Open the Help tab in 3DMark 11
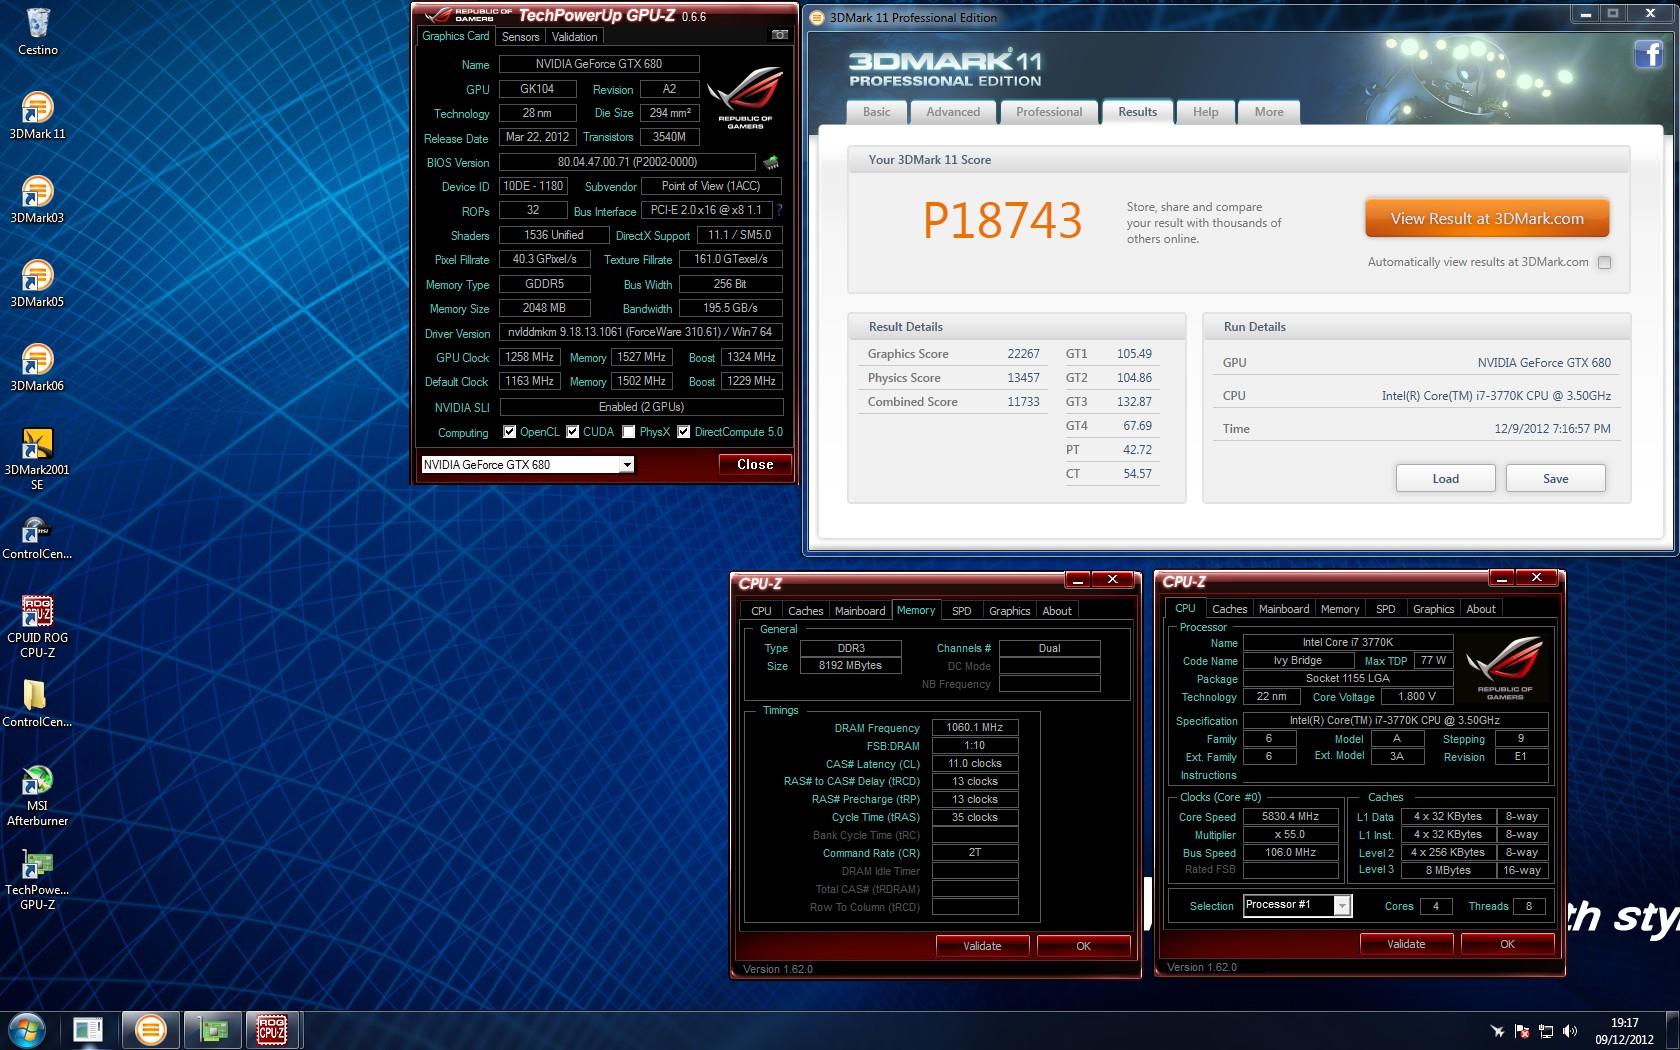This screenshot has width=1680, height=1050. (1206, 112)
